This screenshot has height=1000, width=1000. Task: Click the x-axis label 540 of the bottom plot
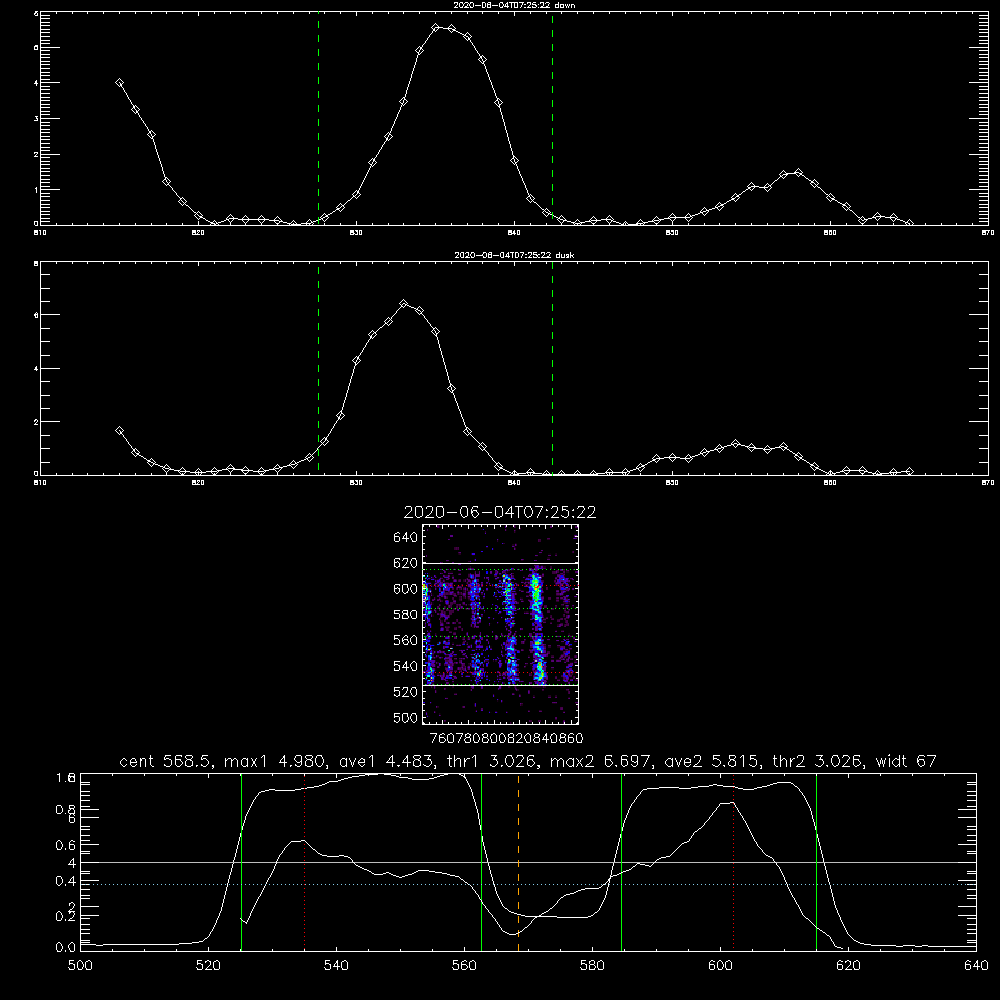click(336, 966)
